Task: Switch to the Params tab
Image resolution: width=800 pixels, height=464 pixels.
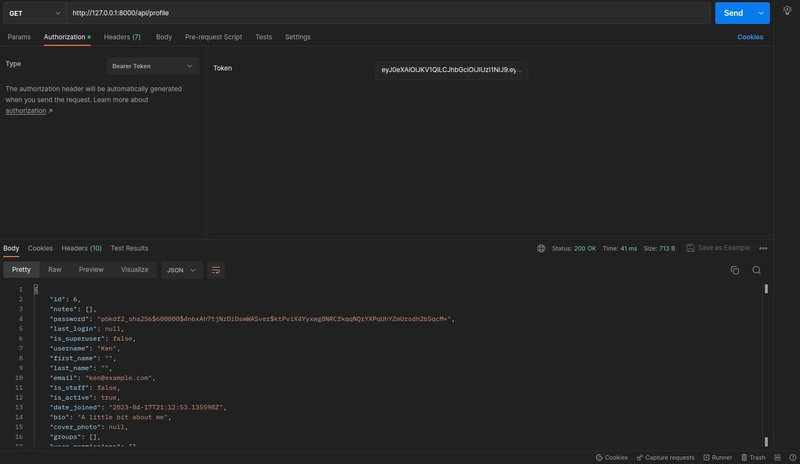Action: click(19, 37)
